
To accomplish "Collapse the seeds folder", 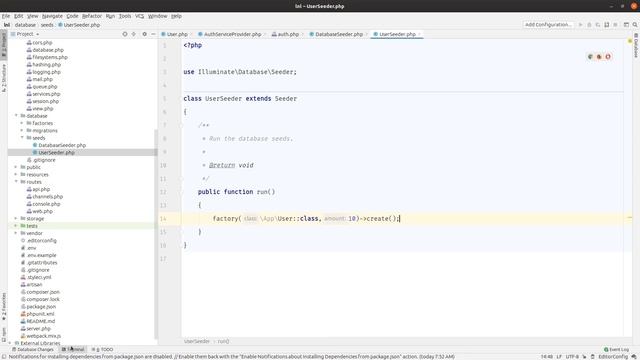I will [22, 138].
